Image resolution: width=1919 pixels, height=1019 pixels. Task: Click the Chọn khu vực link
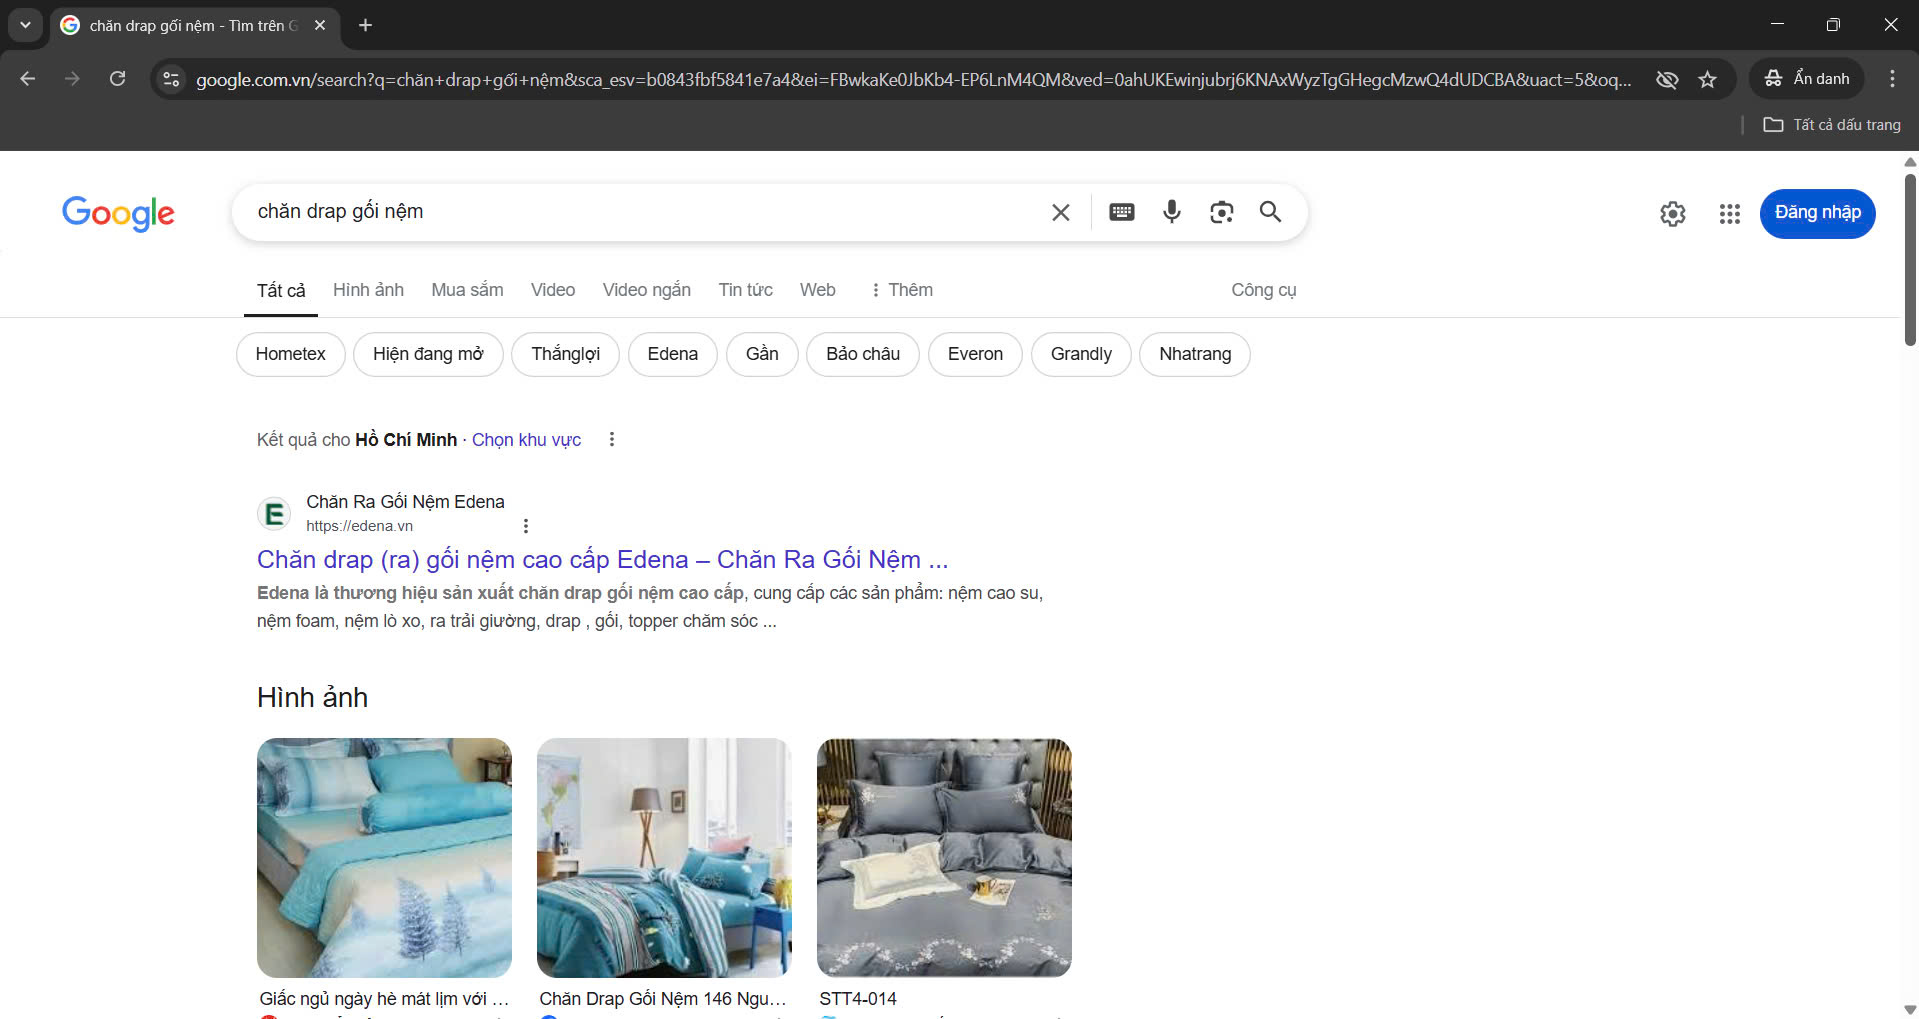(x=526, y=440)
